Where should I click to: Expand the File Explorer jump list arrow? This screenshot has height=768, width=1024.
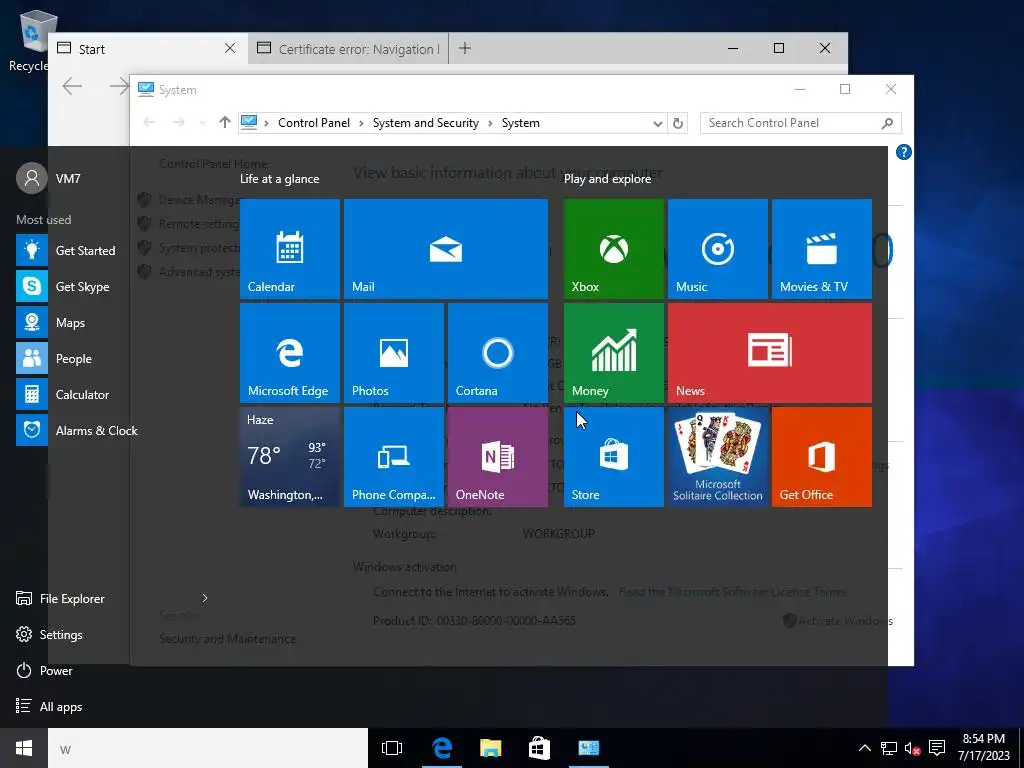[x=204, y=598]
